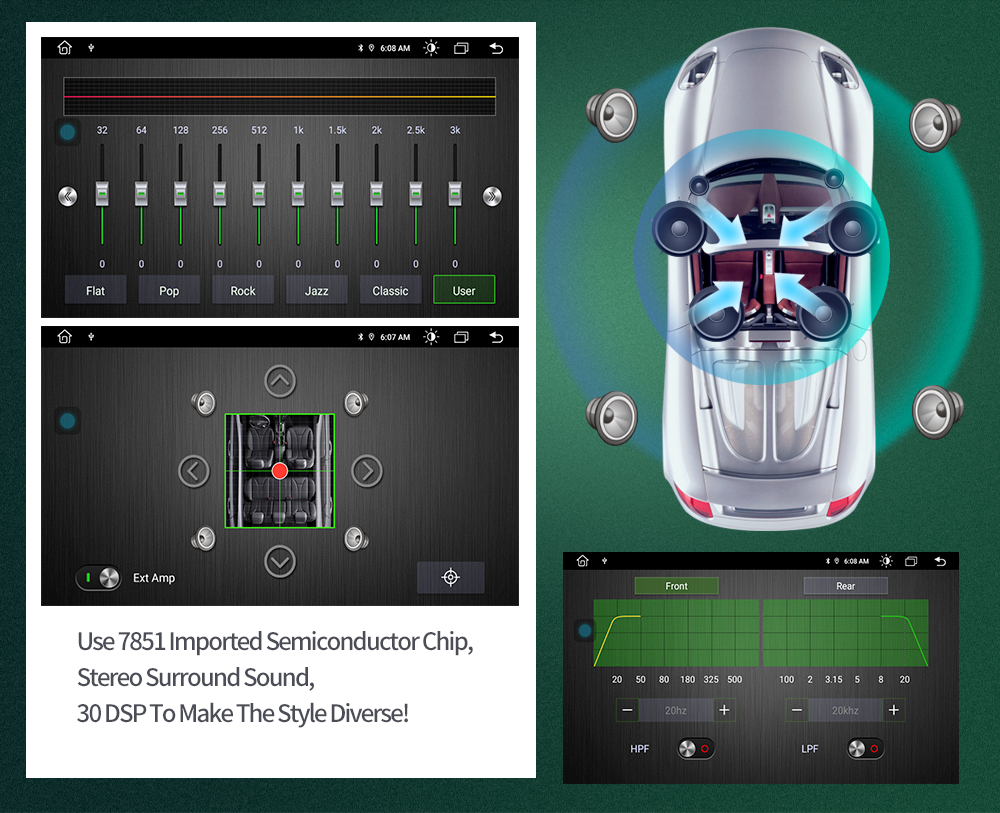Click the Rear low-pass filter graph

click(846, 633)
